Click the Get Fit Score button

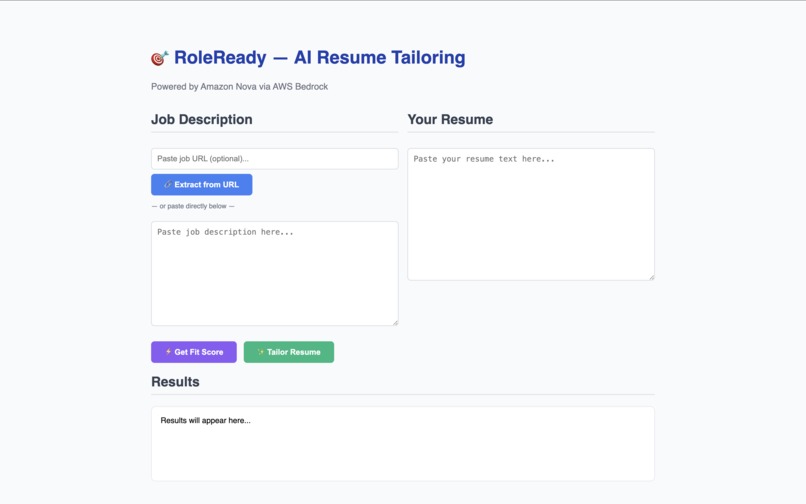194,352
